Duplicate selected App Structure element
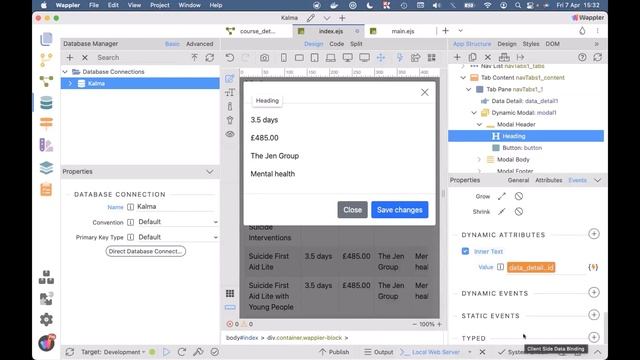Viewport: 640px width, 360px height. click(472, 57)
